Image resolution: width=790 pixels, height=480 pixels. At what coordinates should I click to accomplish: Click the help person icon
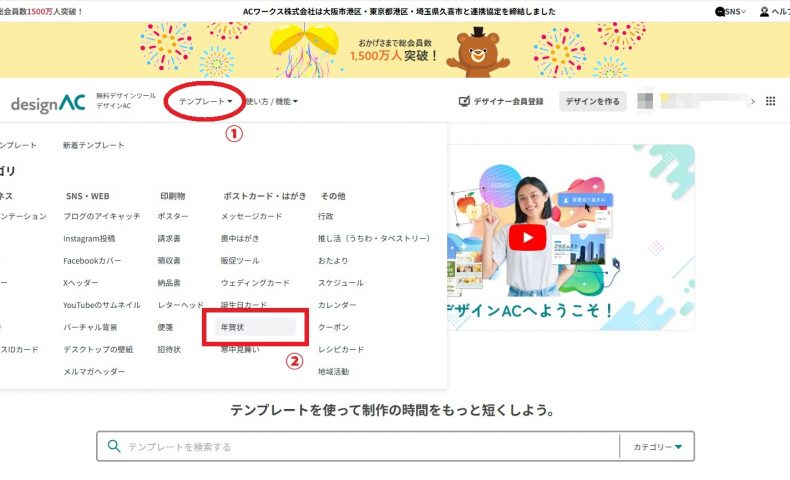[x=764, y=11]
